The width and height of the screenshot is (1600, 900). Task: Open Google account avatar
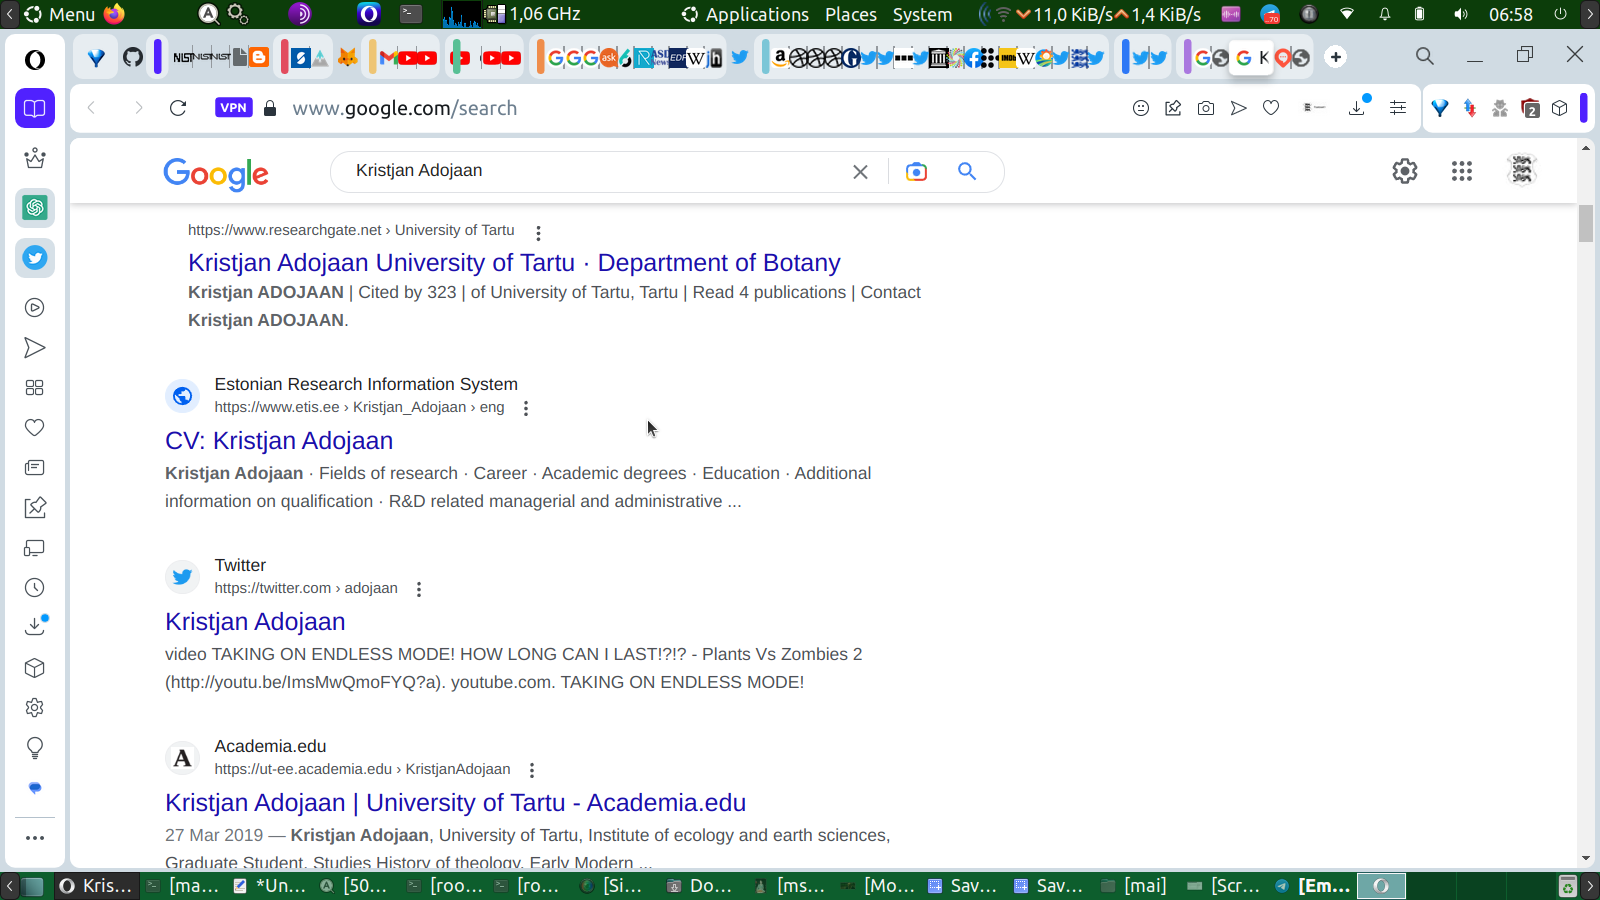tap(1522, 171)
